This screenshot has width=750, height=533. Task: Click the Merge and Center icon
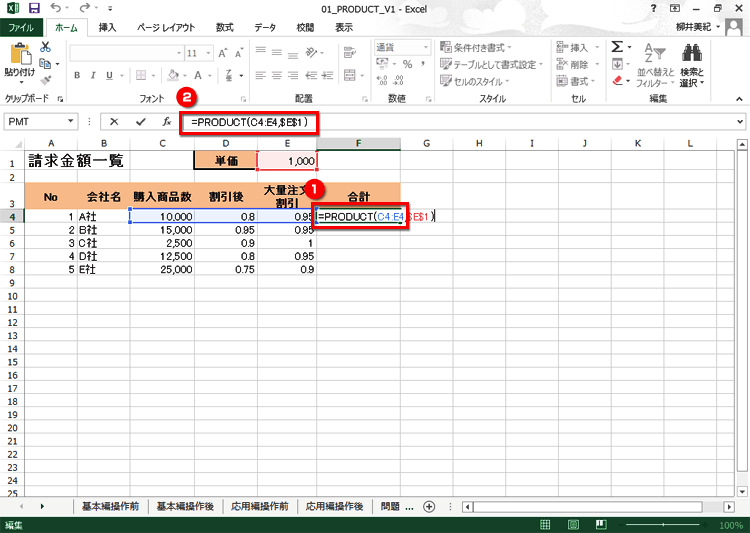pos(350,75)
